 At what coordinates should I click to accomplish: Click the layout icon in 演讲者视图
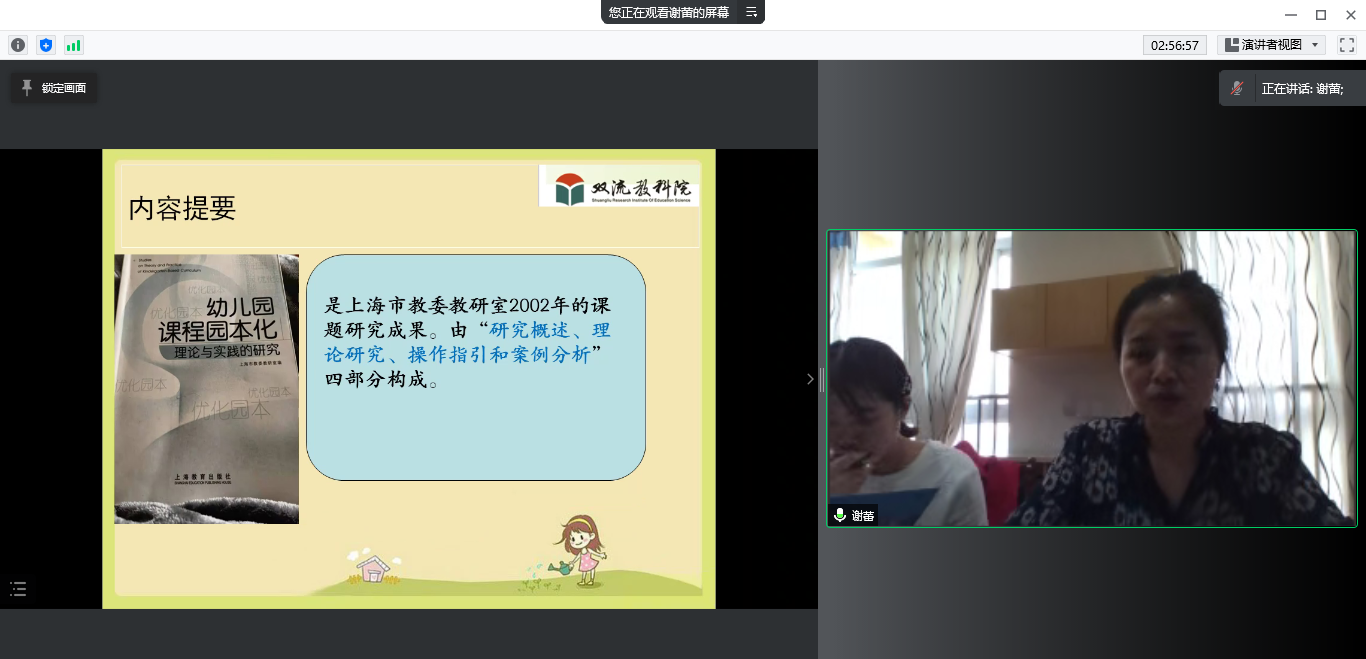click(x=1230, y=45)
